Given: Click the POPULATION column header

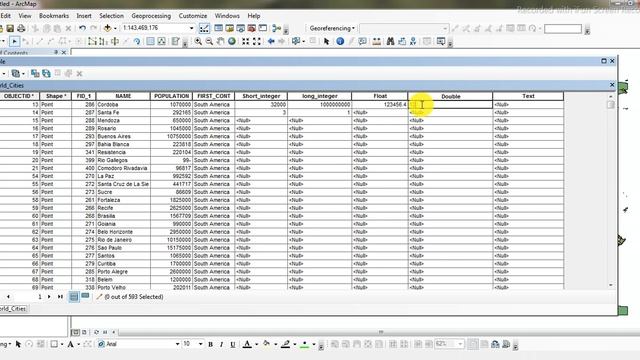Looking at the screenshot, I should (171, 96).
